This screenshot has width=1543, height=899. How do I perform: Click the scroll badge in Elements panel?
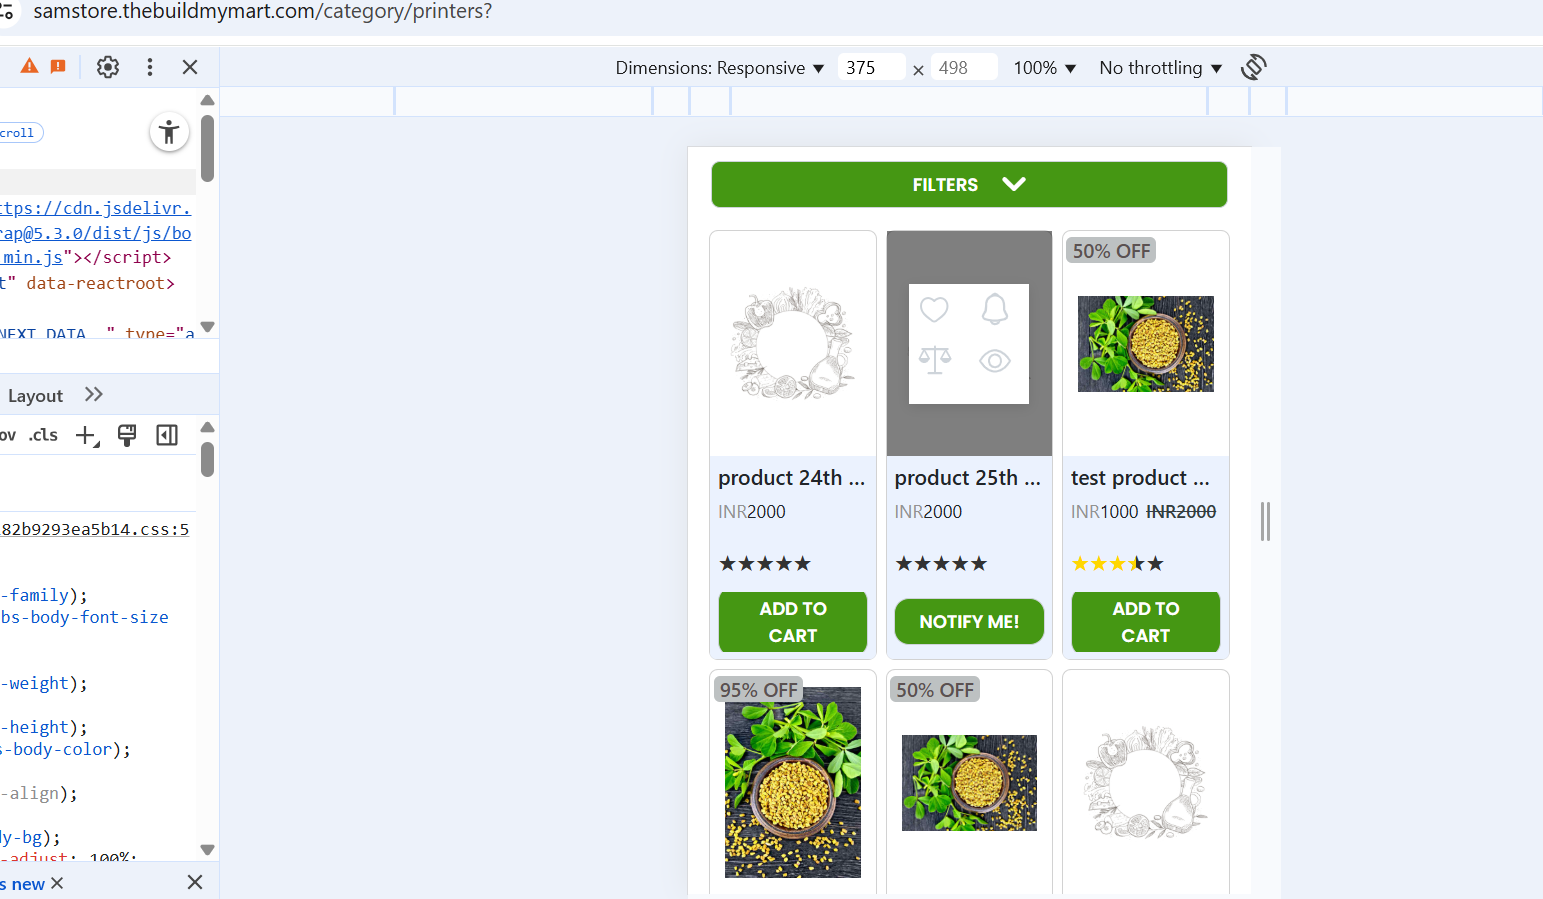pyautogui.click(x=20, y=133)
